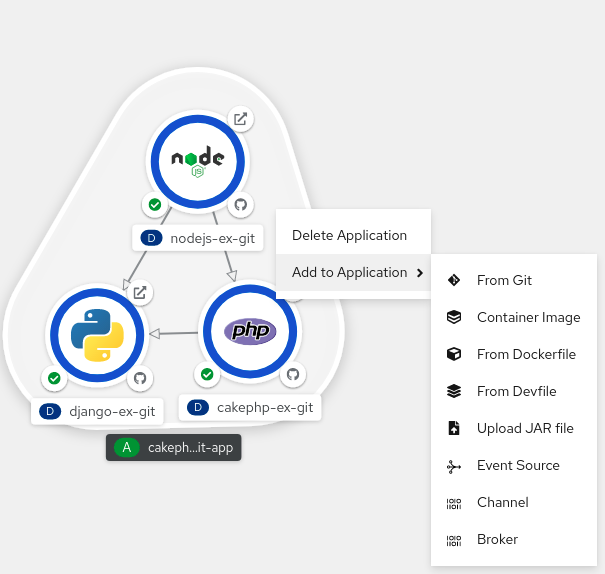Select From Dockerfile option
605x574 pixels.
pos(526,354)
